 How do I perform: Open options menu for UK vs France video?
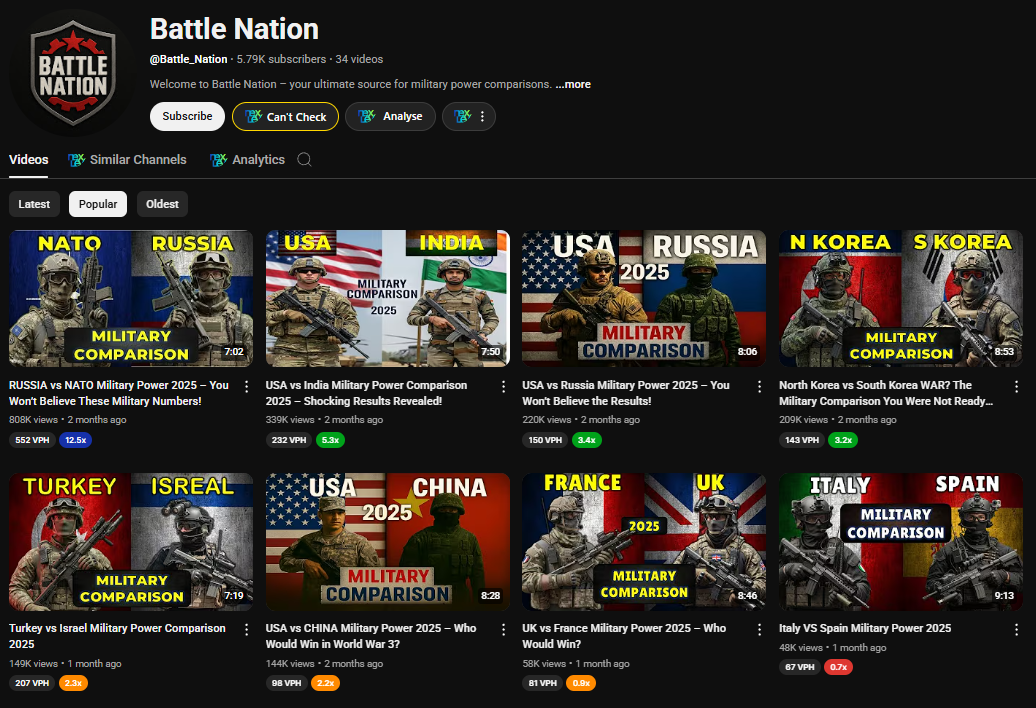760,630
